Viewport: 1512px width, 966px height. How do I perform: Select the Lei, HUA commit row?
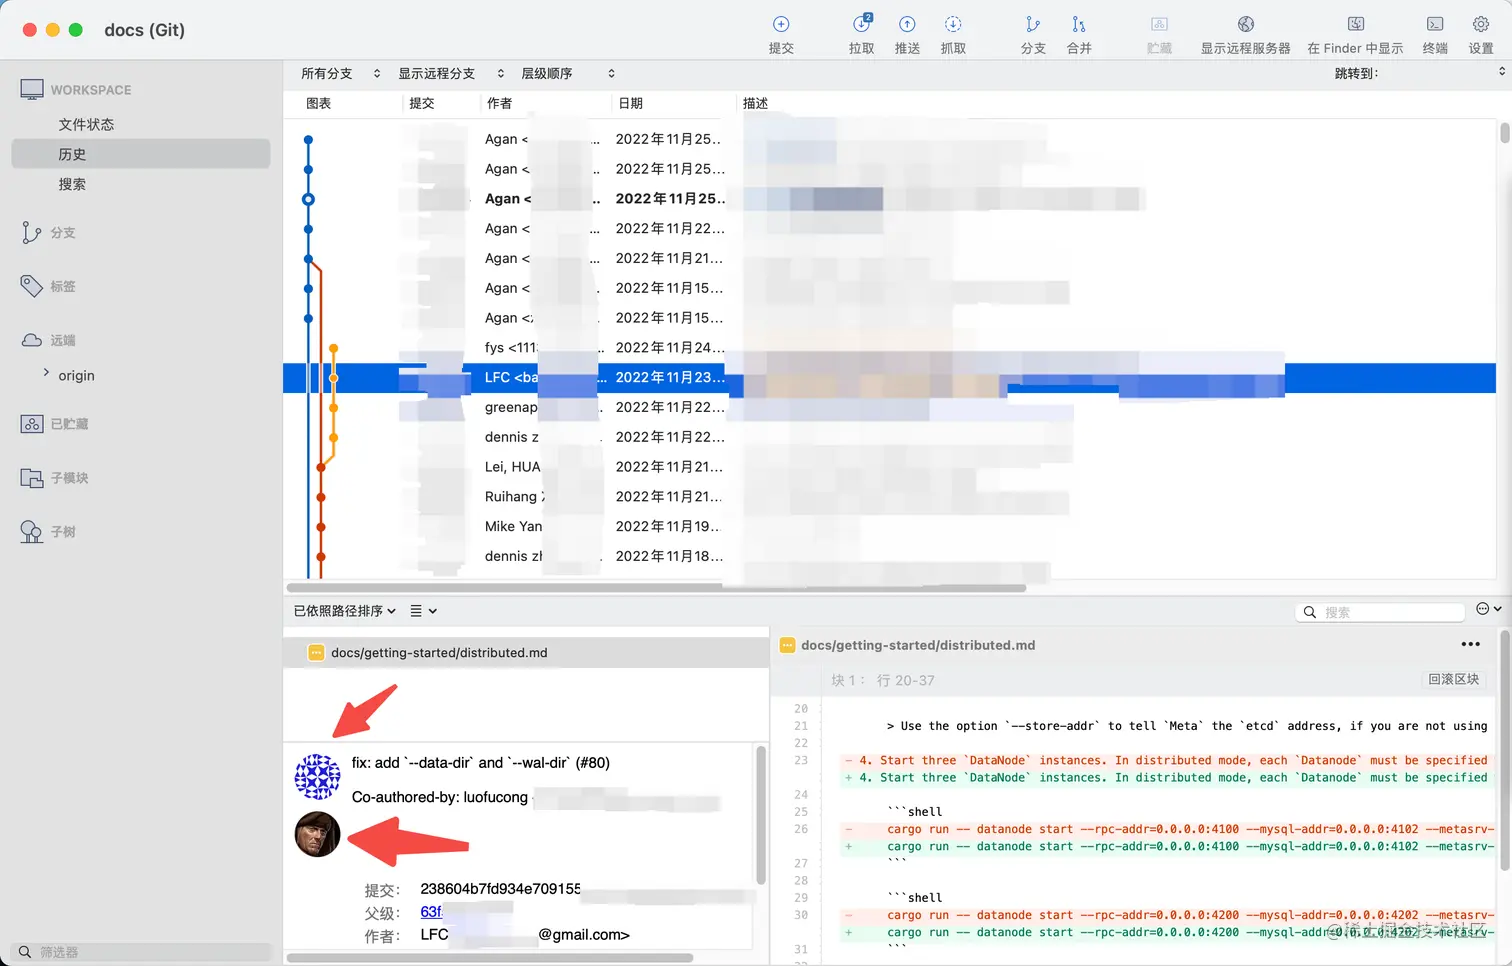click(889, 467)
